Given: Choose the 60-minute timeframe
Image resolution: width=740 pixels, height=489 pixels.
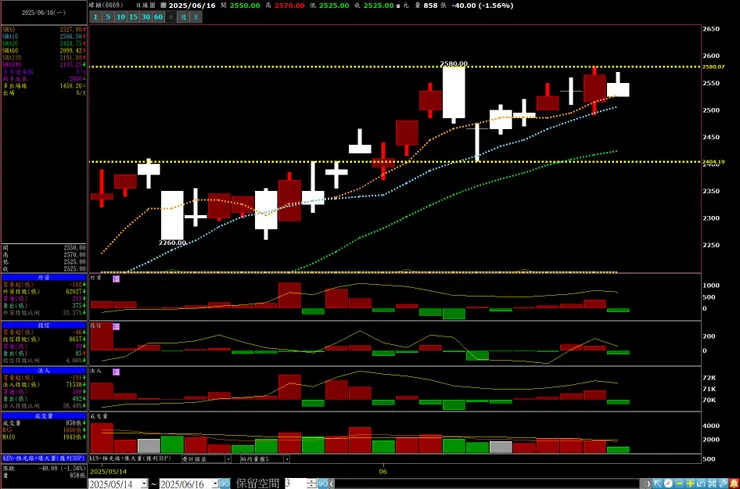Looking at the screenshot, I should point(158,17).
